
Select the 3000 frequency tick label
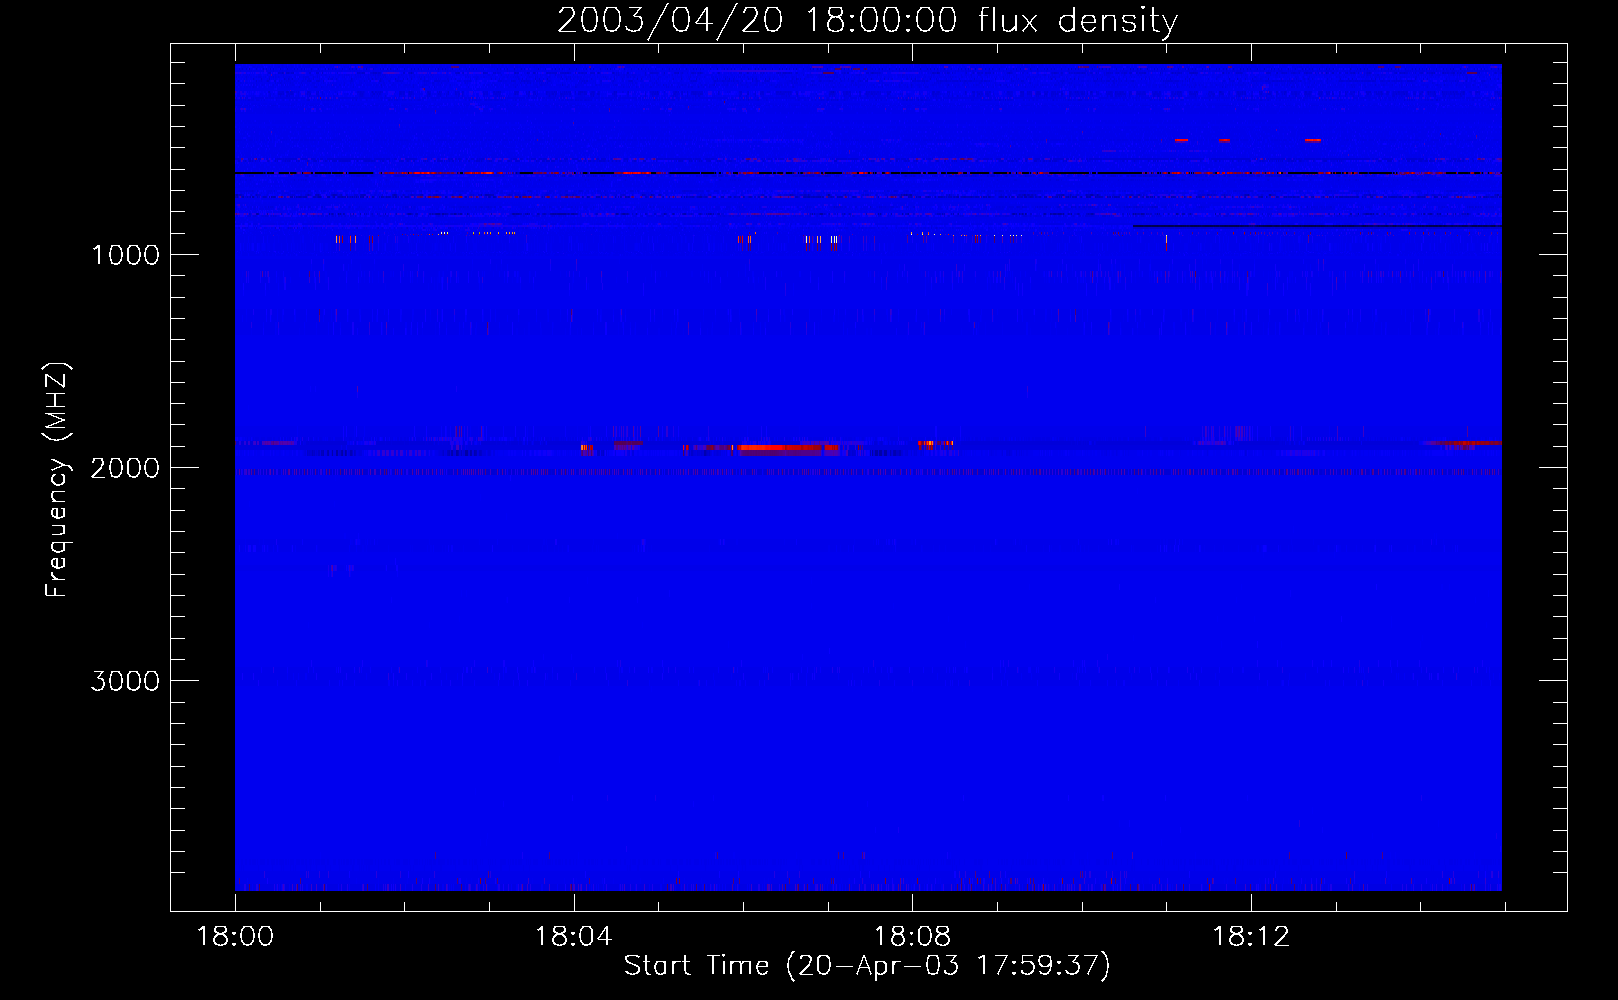125,681
